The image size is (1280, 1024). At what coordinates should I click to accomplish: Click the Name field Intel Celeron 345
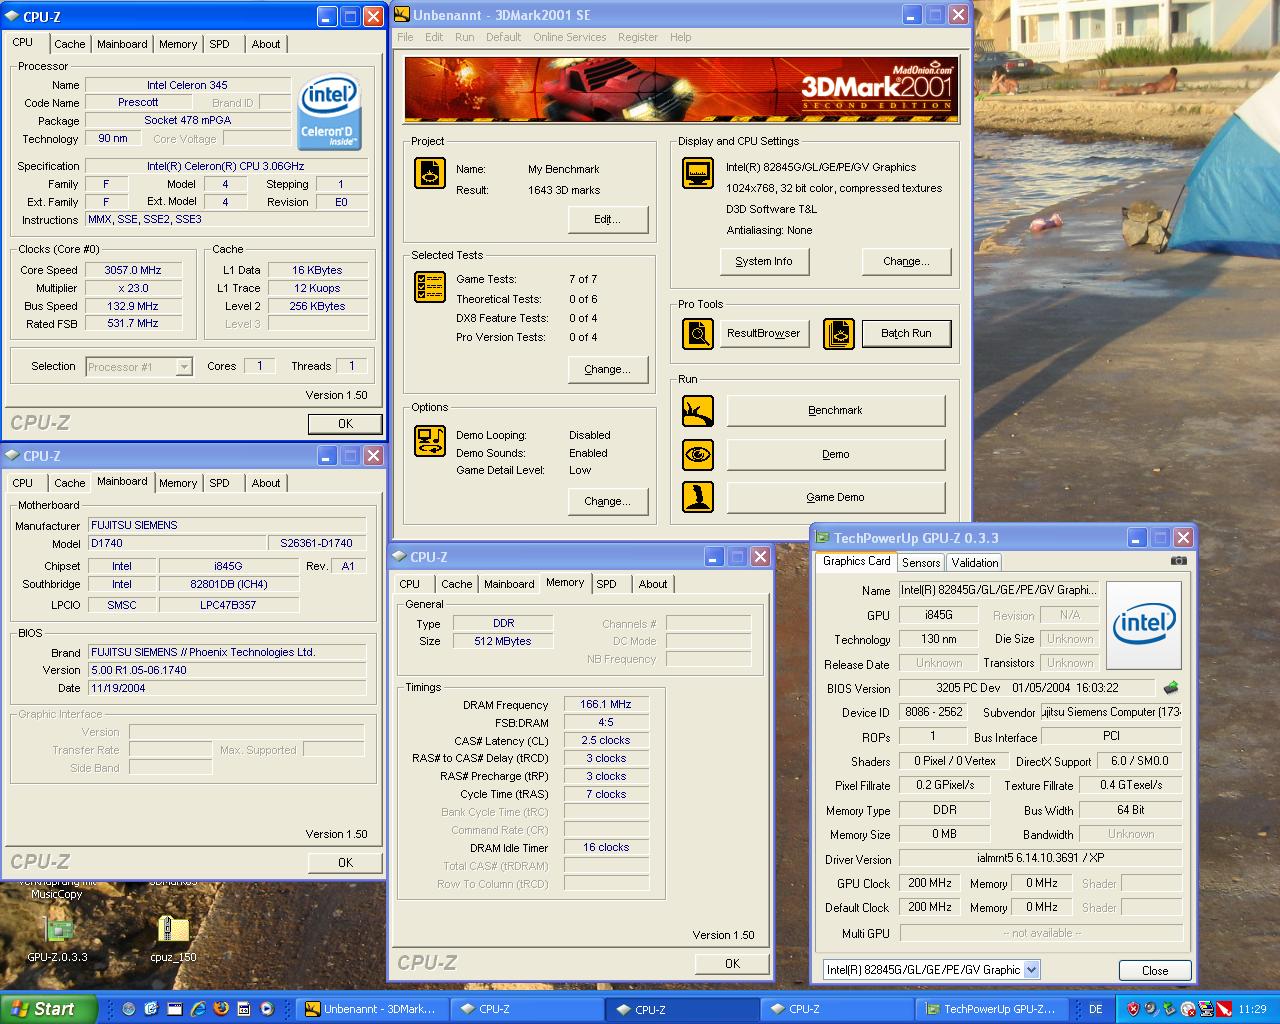[x=187, y=85]
